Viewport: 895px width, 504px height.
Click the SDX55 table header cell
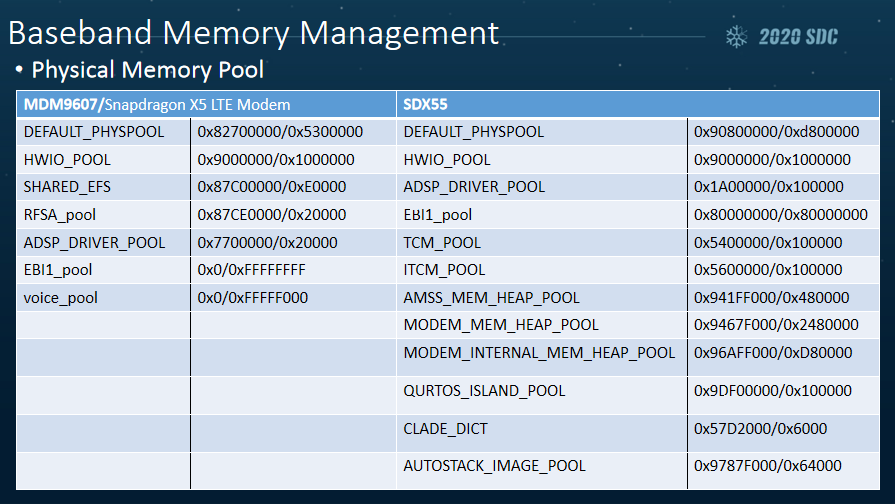[x=426, y=104]
